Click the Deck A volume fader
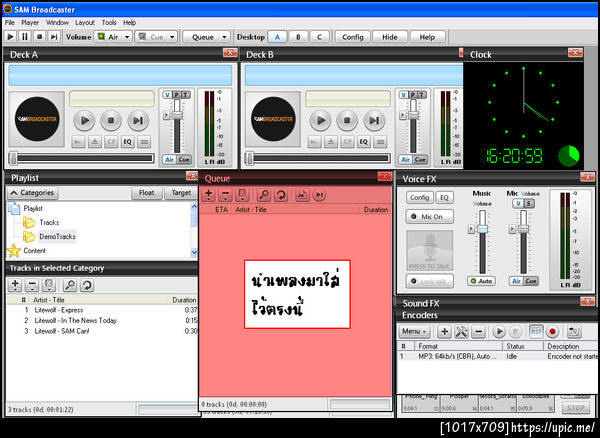Image resolution: width=600 pixels, height=438 pixels. [177, 115]
